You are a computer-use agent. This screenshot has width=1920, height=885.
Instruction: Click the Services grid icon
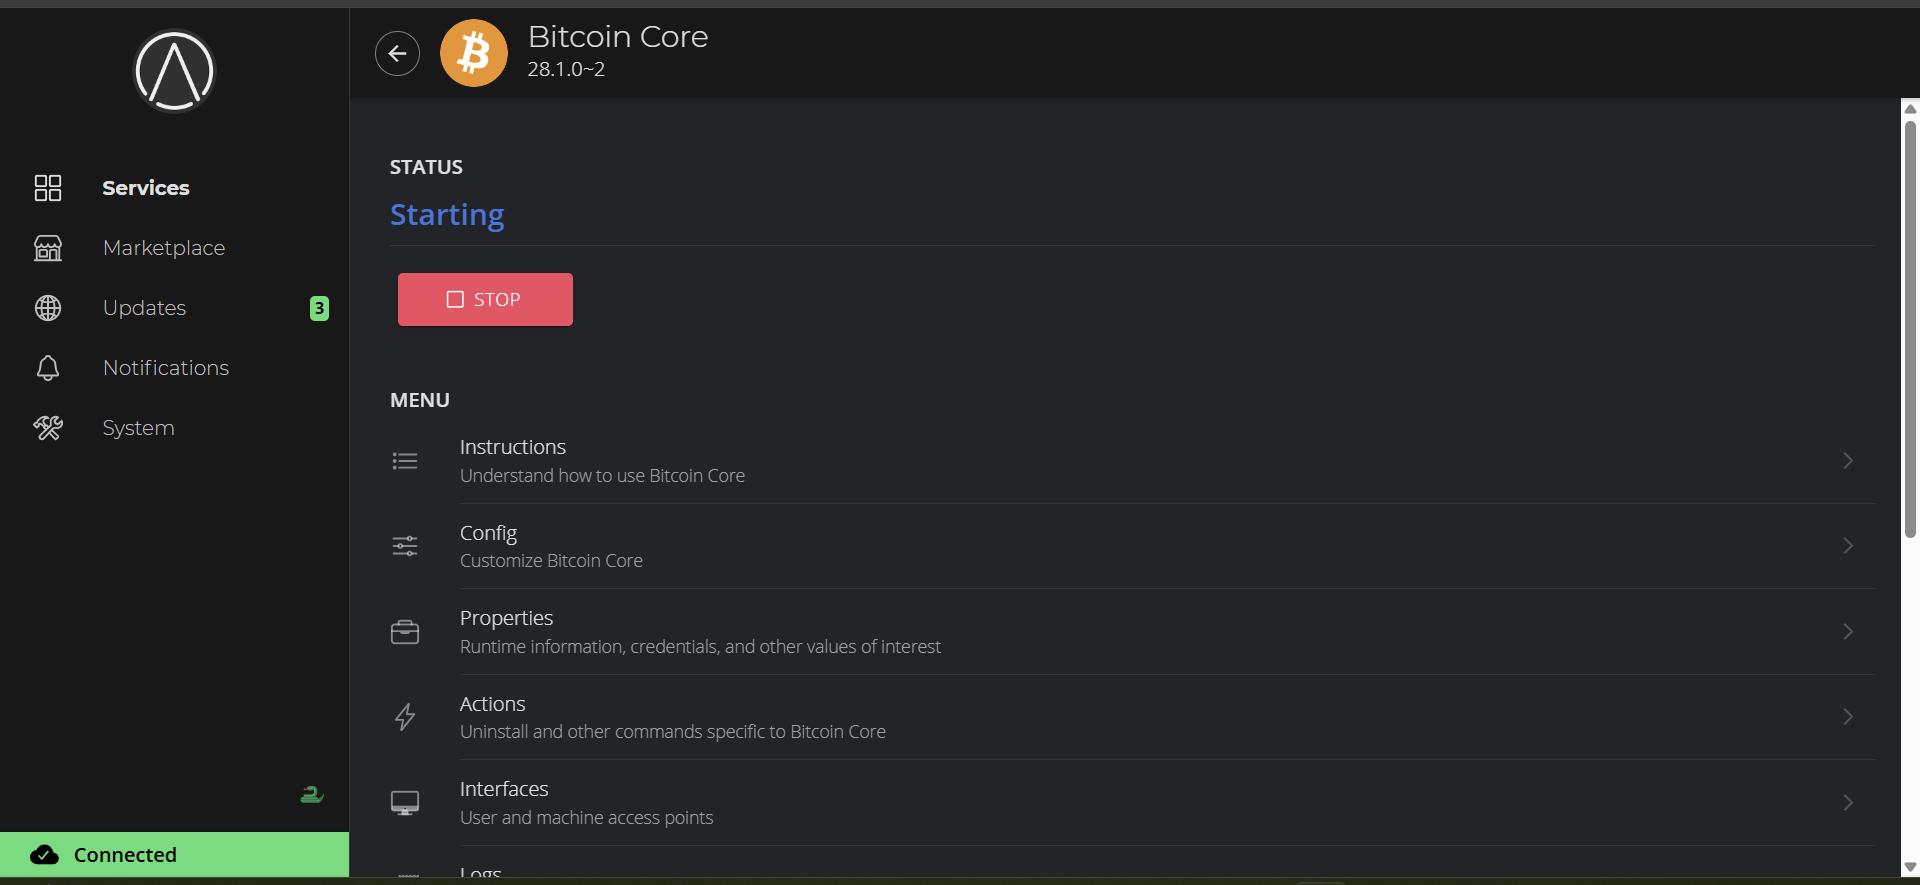48,188
